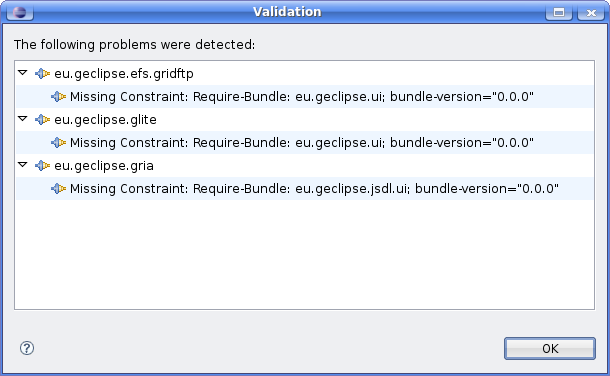This screenshot has width=610, height=376.
Task: Close the Validation dialog
Action: click(591, 12)
